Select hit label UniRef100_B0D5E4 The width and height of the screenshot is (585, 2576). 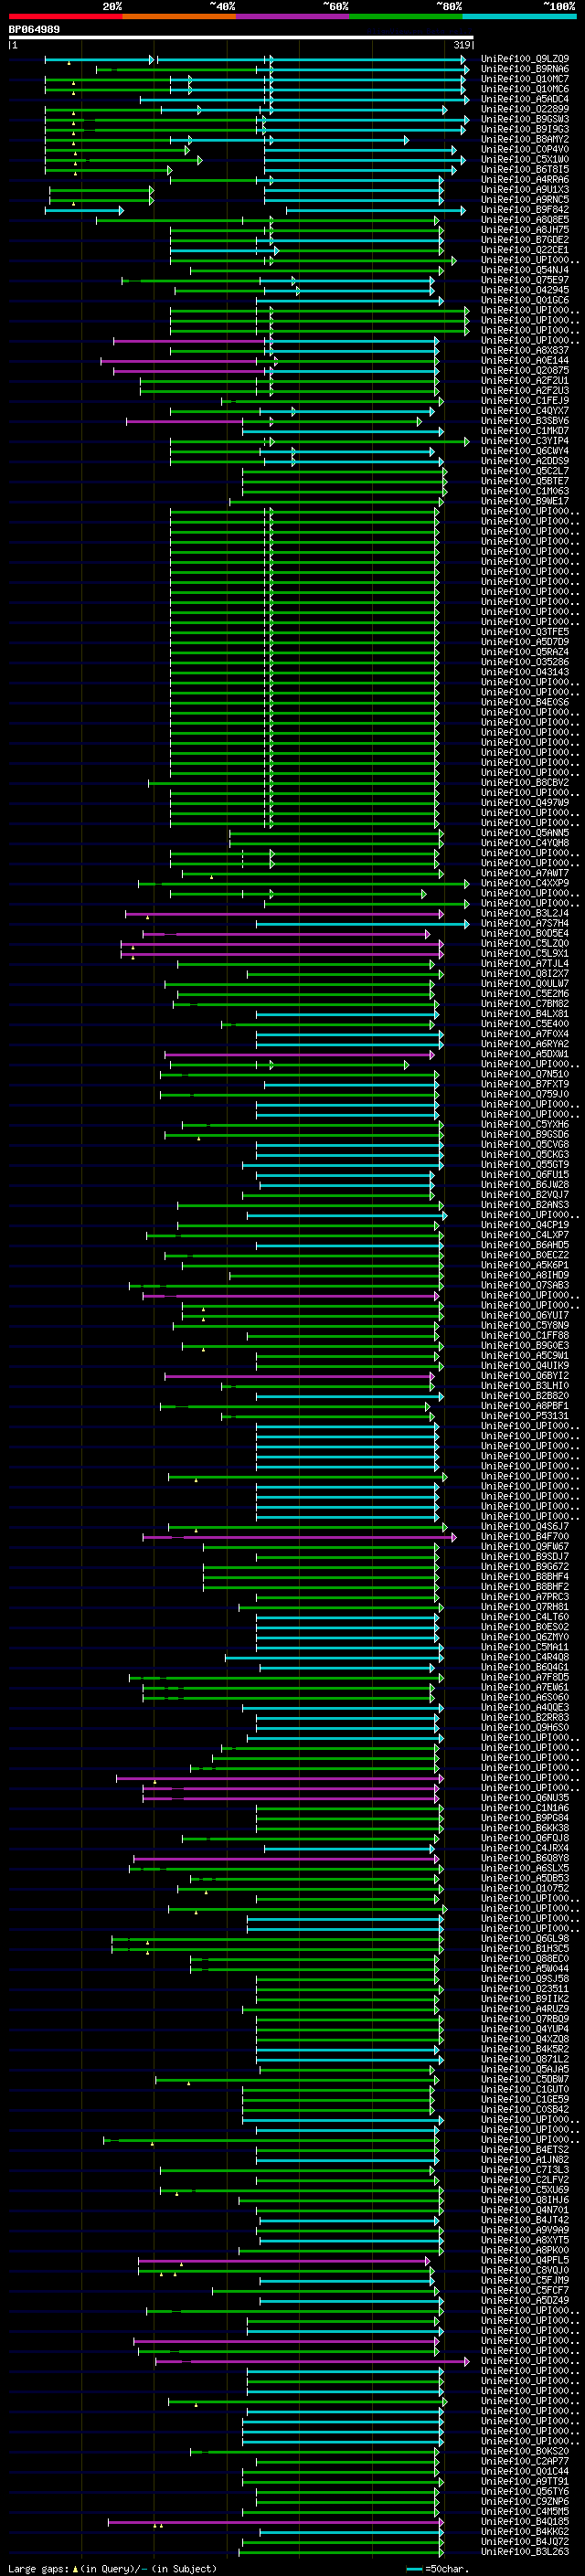click(x=525, y=932)
